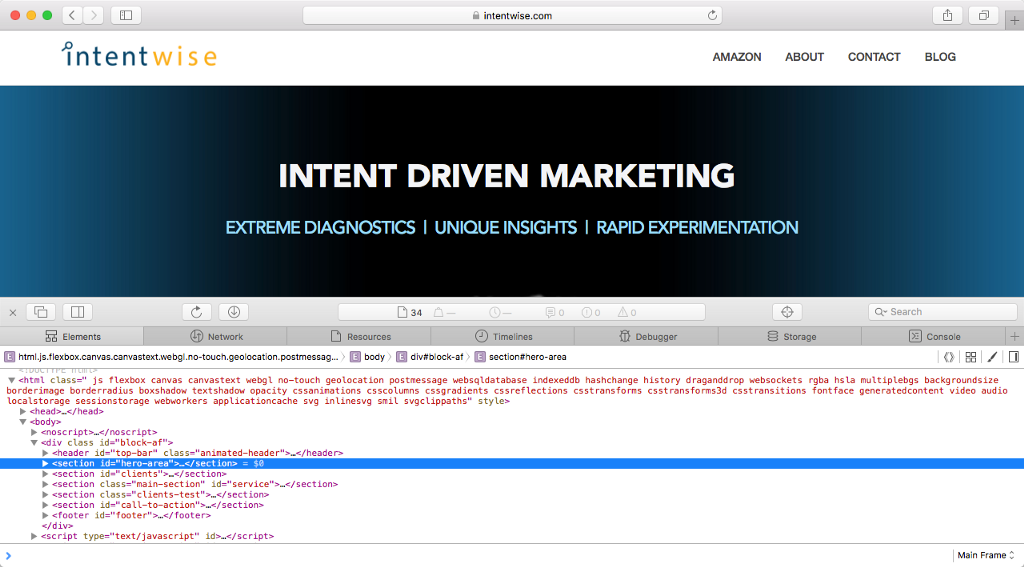The width and height of the screenshot is (1024, 567).
Task: Switch to the Debugger tab
Action: [x=647, y=336]
